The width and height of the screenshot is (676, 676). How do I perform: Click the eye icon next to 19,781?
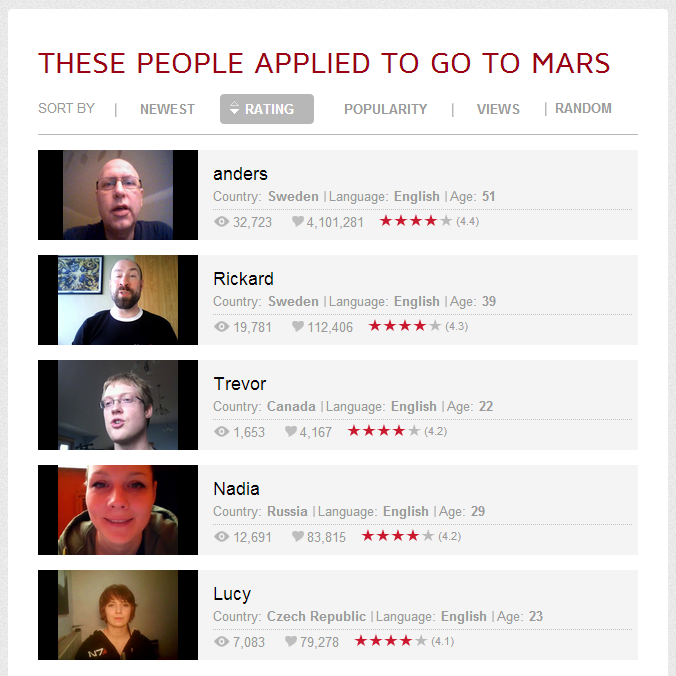(x=221, y=326)
